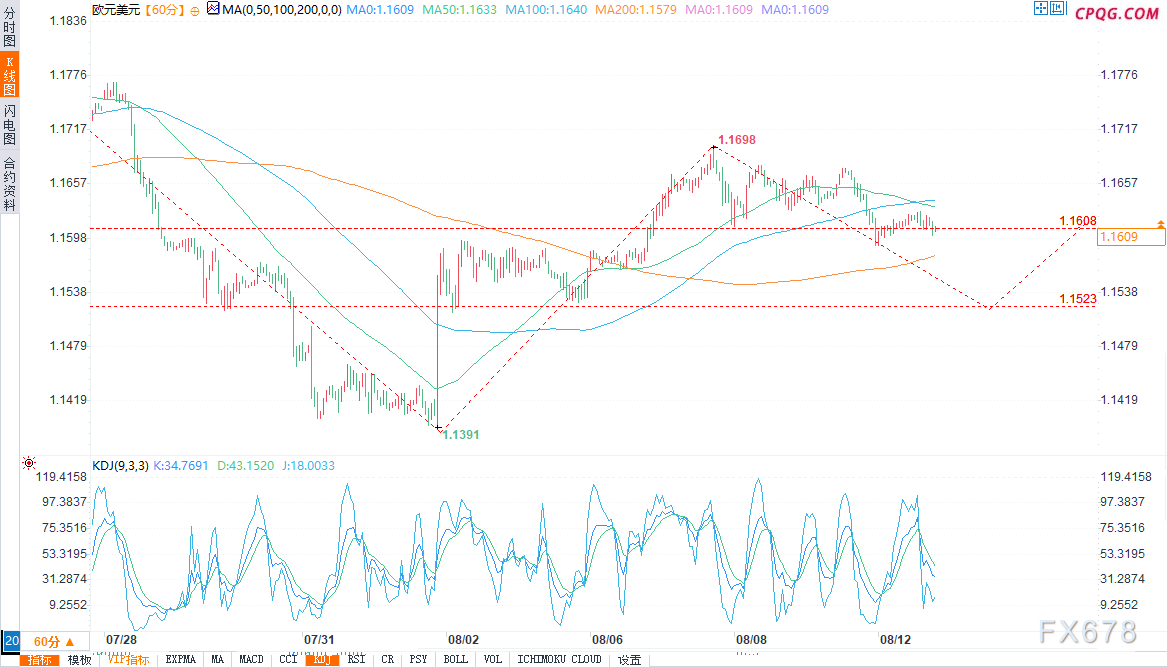The image size is (1167, 667).
Task: Open the 60分 timeframe dropdown
Action: click(53, 641)
